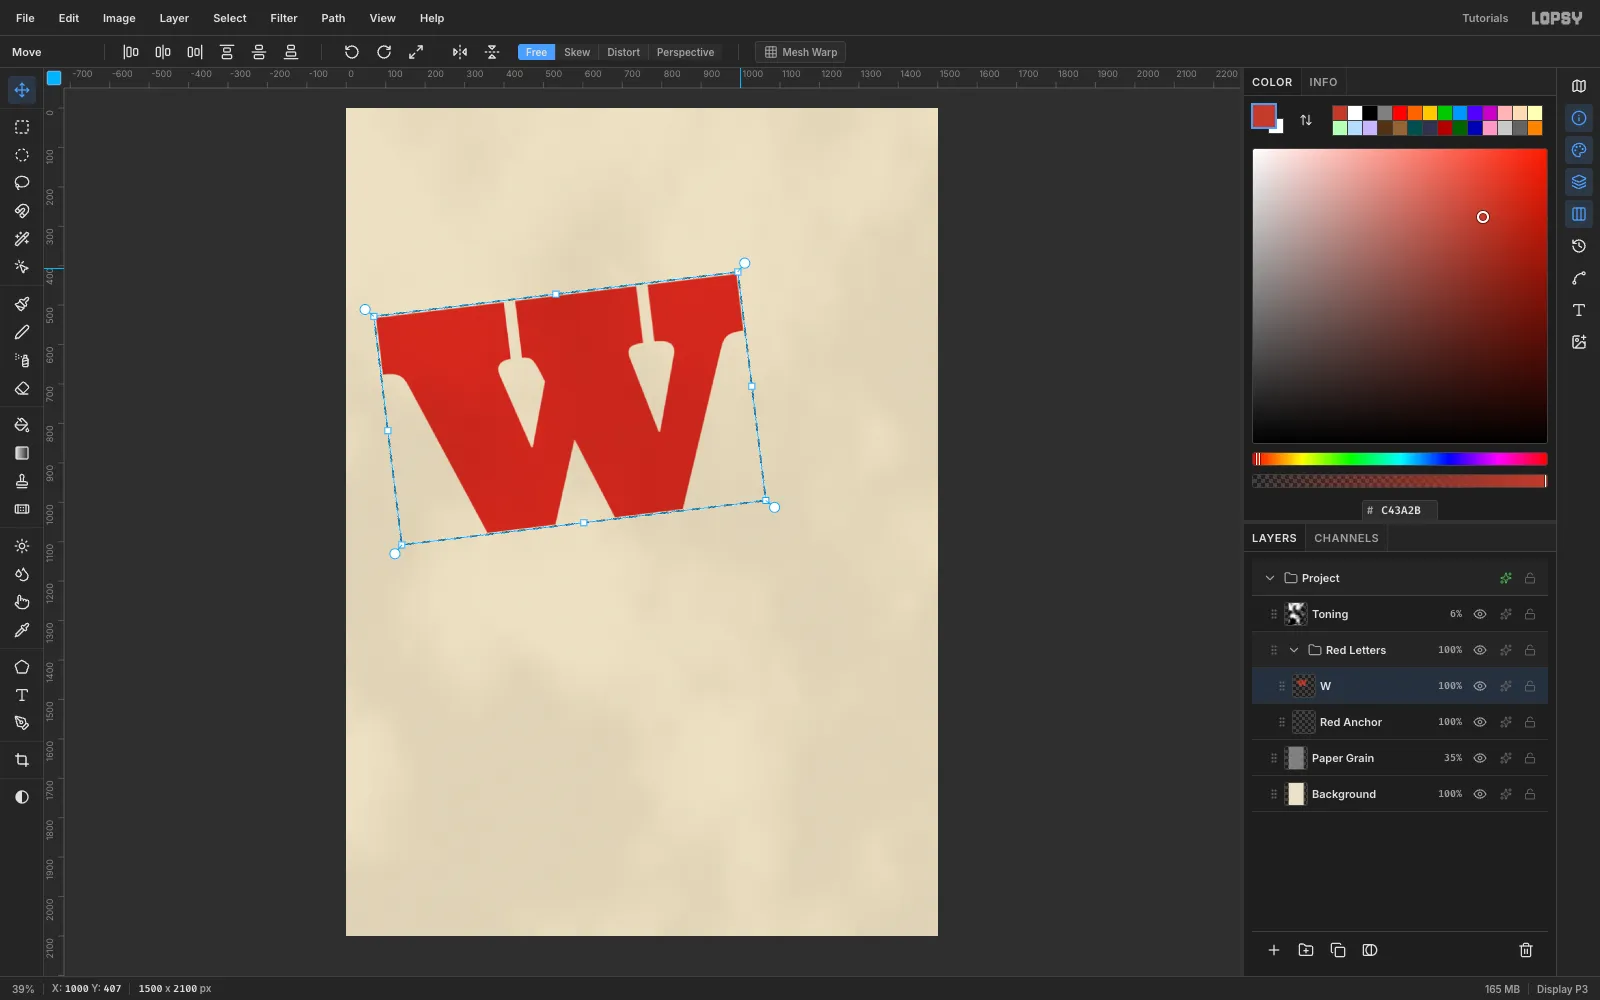Collapse the Project group
This screenshot has height=1000, width=1600.
point(1270,578)
